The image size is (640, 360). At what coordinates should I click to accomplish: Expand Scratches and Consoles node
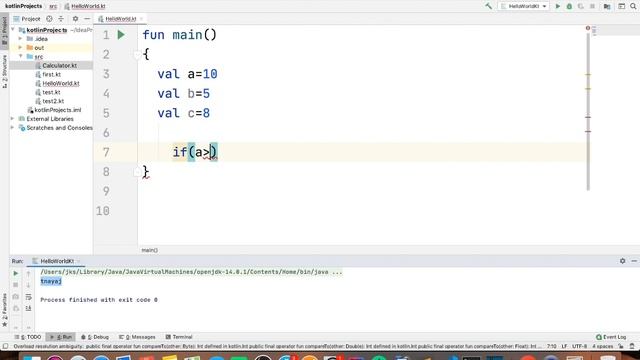coord(12,128)
